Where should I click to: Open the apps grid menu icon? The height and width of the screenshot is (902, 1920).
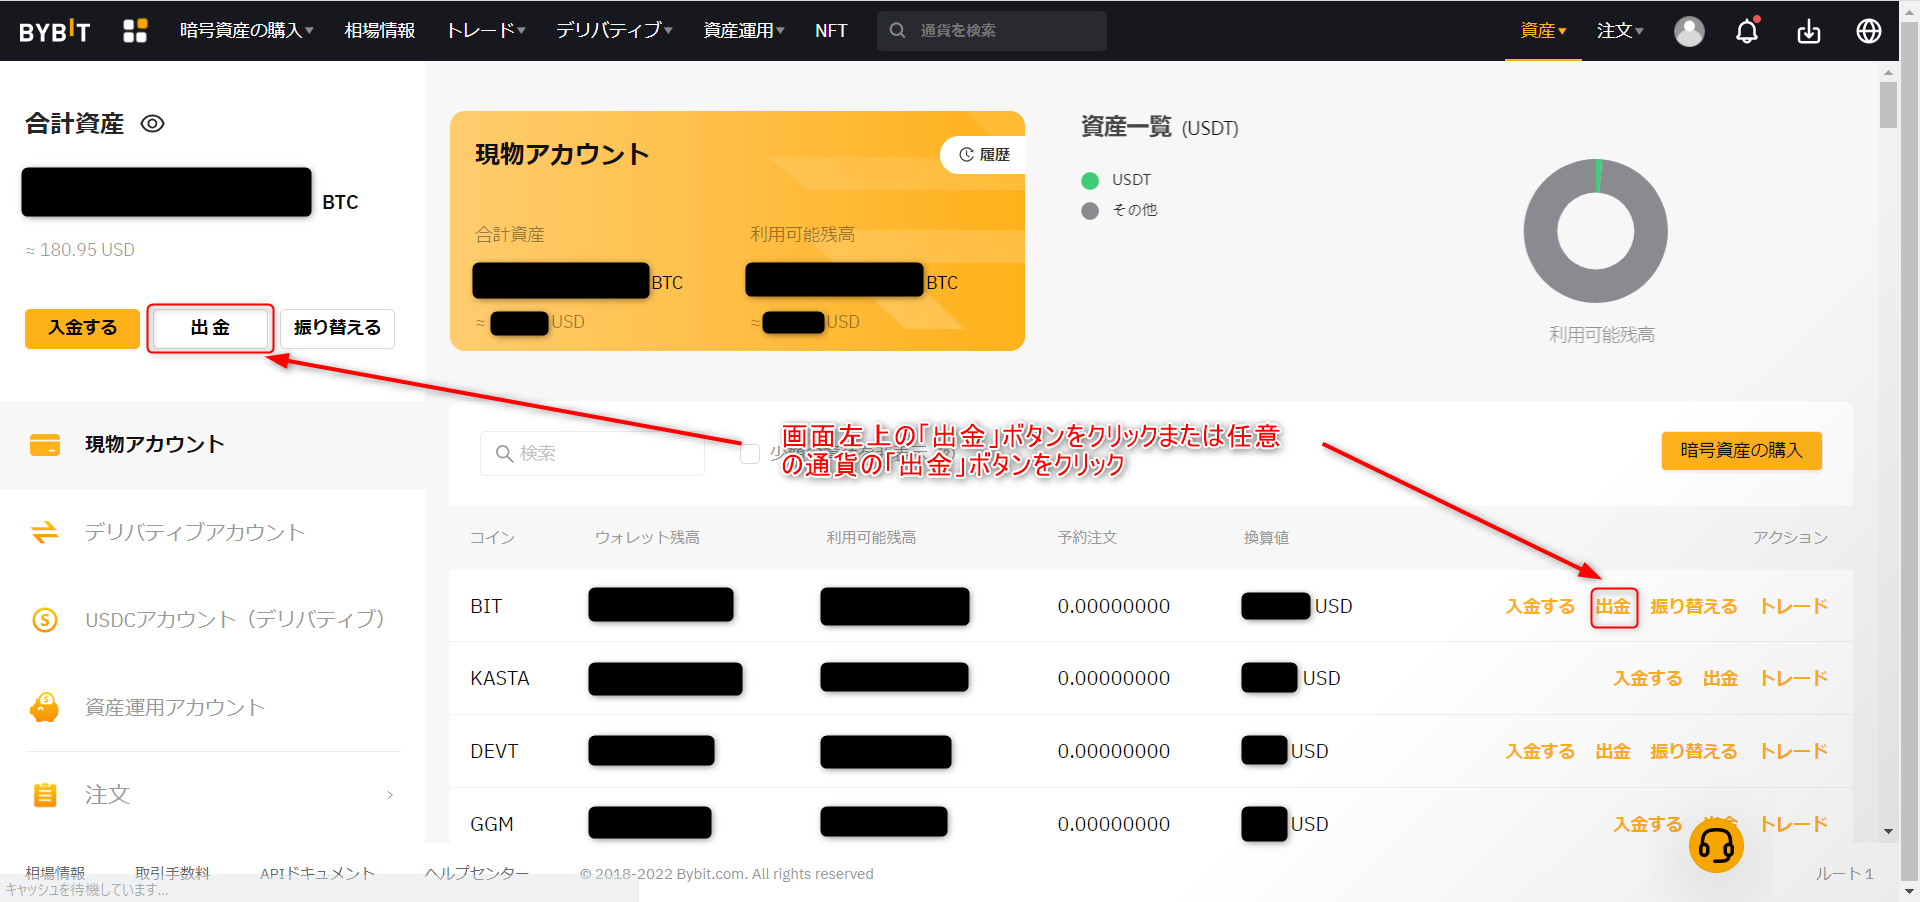coord(135,31)
